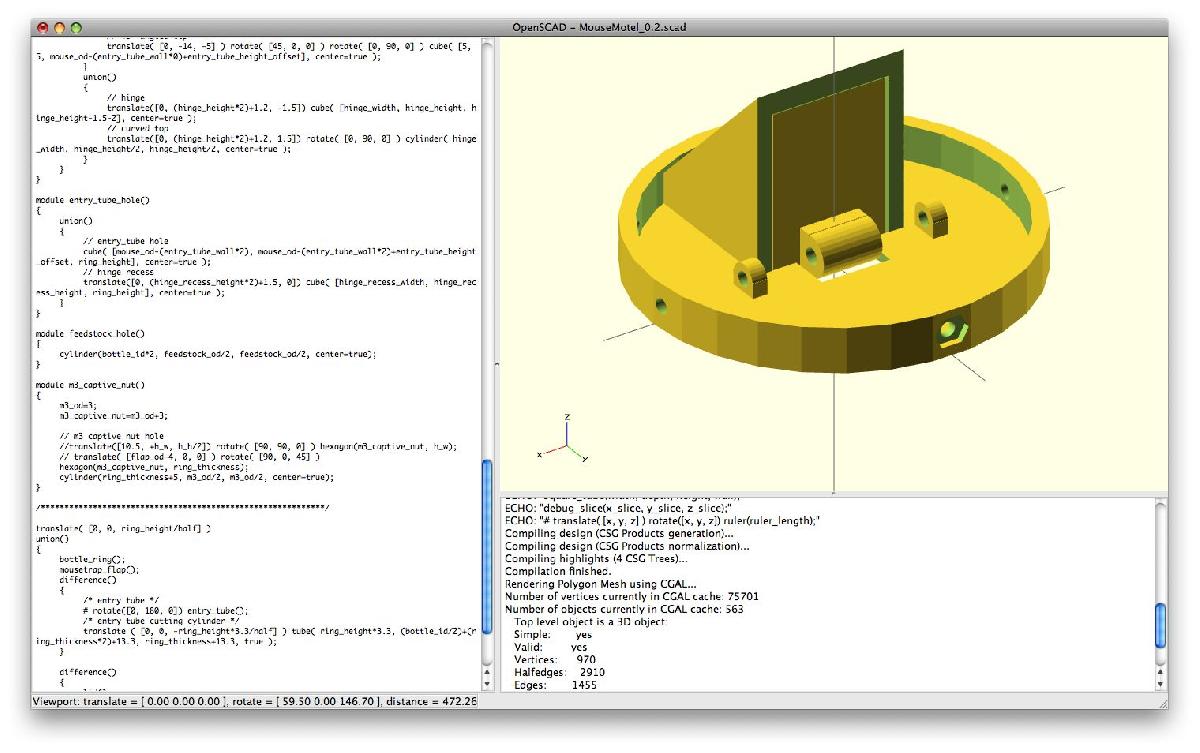Click the splitter handle between editor and viewport
The height and width of the screenshot is (753, 1200).
495,365
